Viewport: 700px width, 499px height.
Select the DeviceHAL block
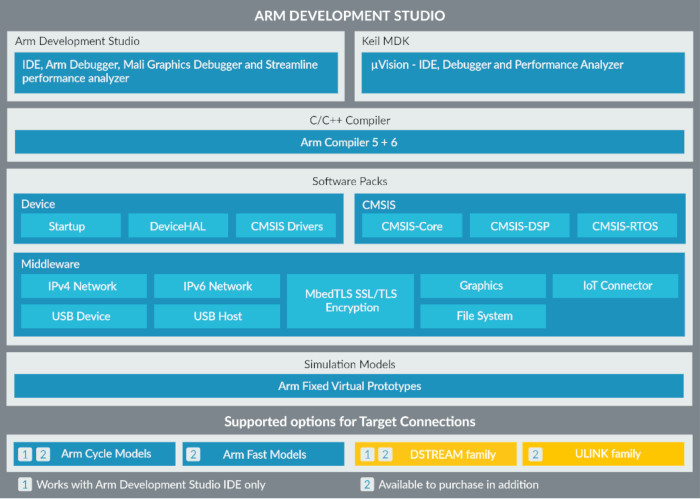(x=178, y=226)
